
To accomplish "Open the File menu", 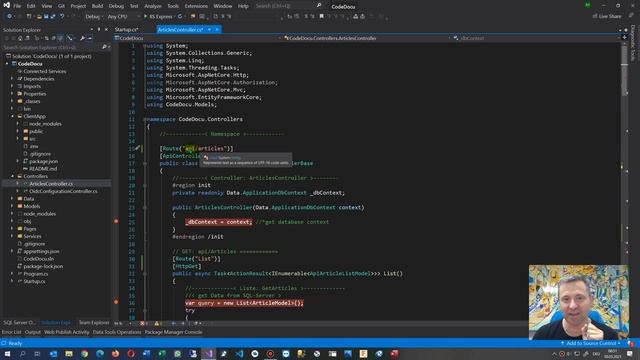I will pos(17,6).
